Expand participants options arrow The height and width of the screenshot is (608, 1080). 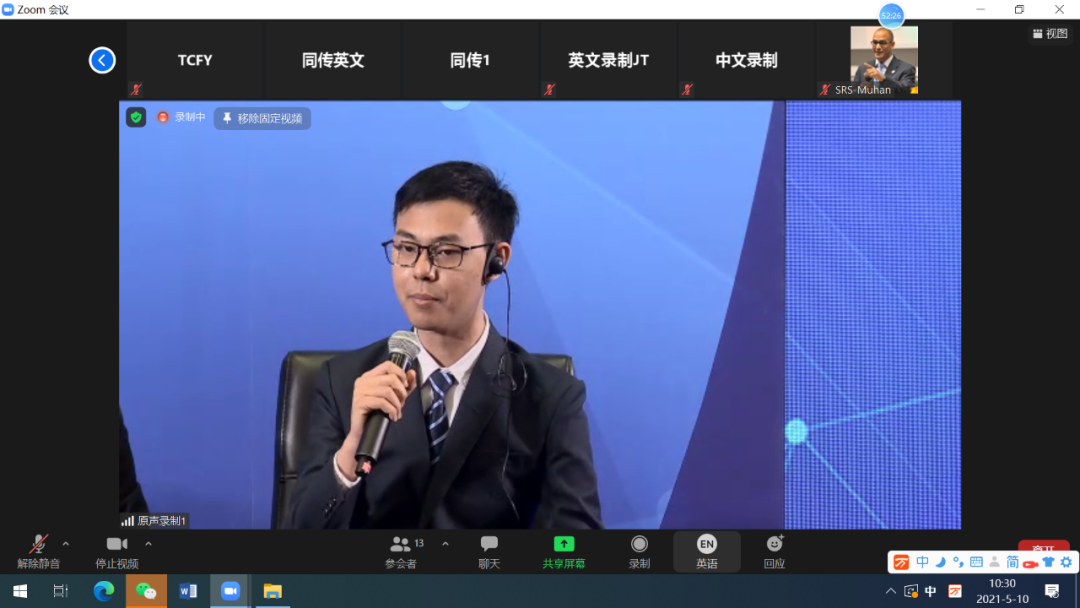pyautogui.click(x=445, y=544)
